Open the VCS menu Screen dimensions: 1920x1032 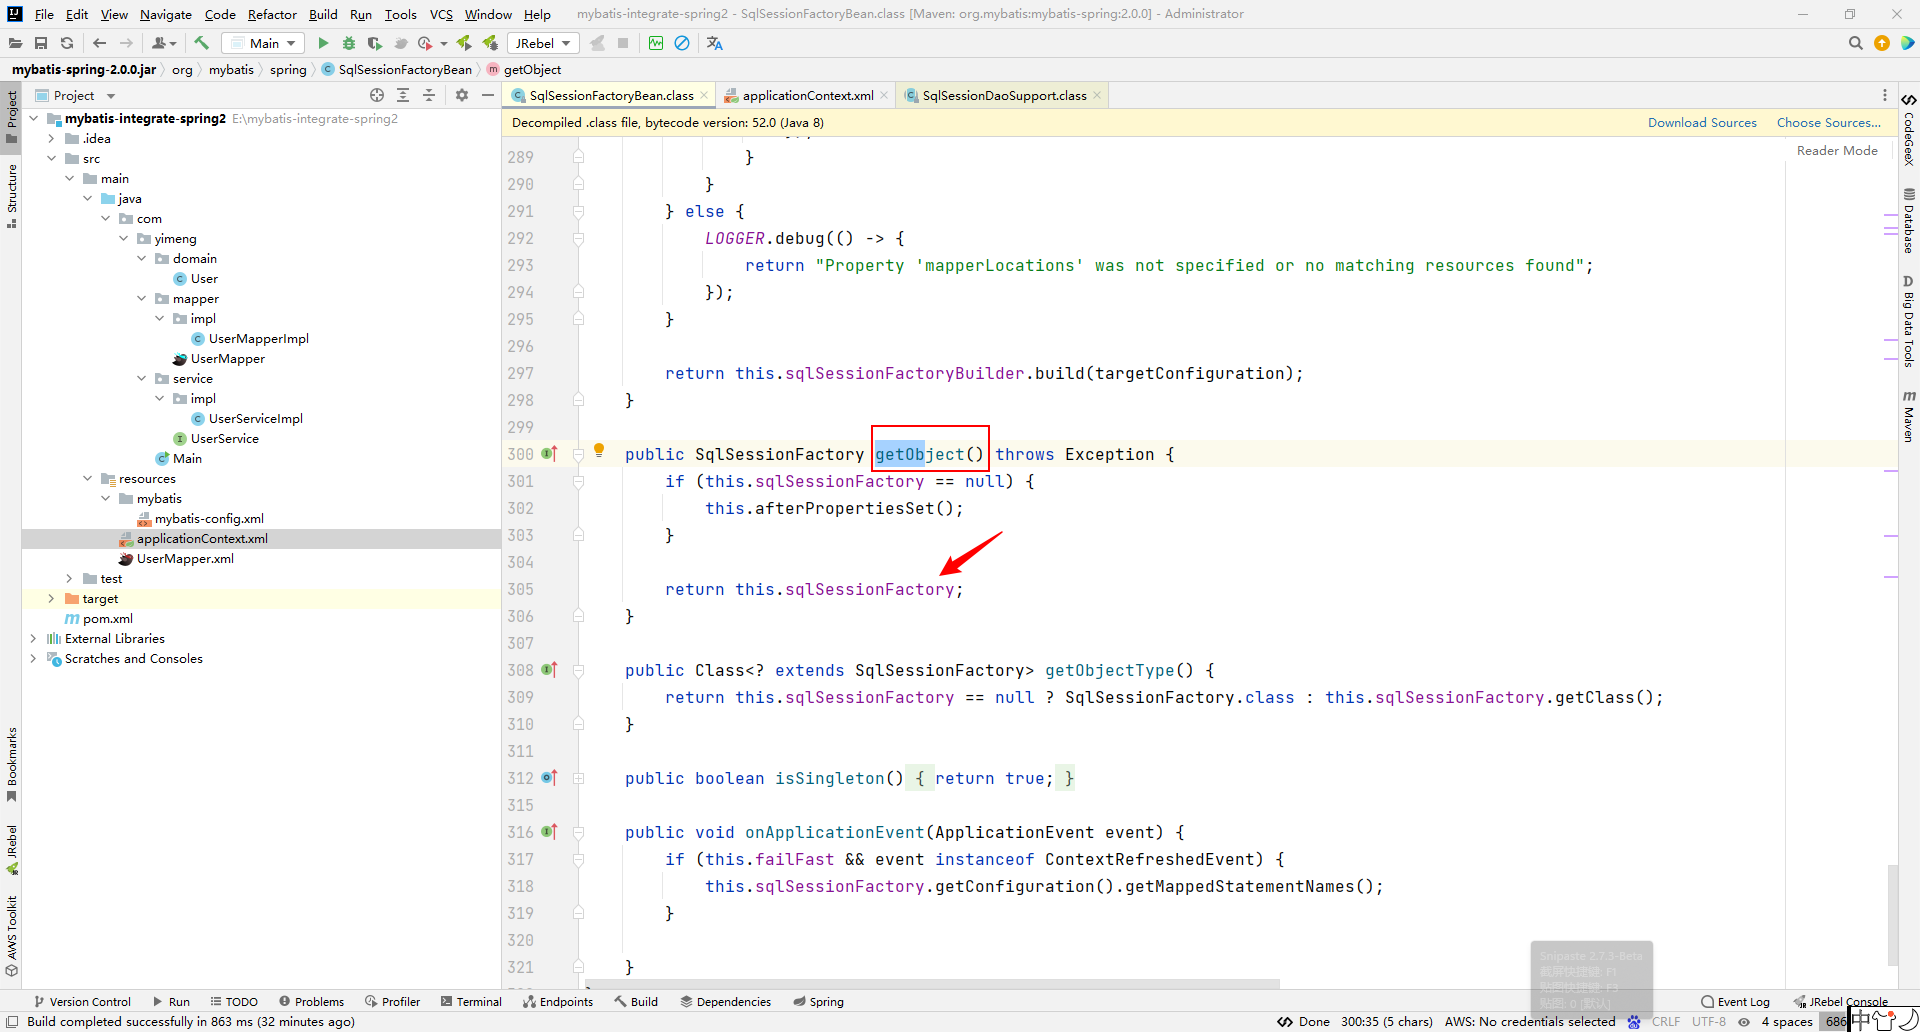click(x=441, y=14)
